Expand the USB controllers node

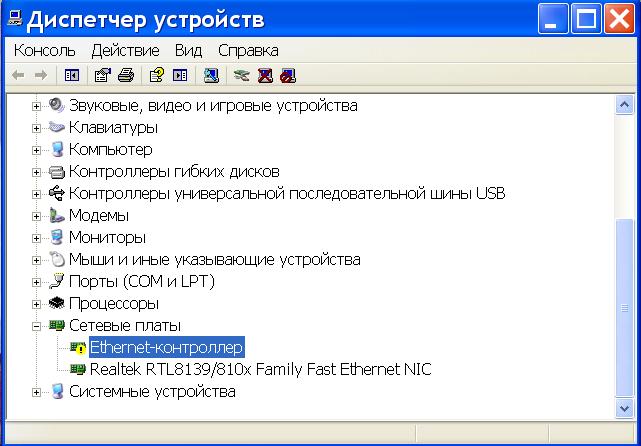click(36, 194)
